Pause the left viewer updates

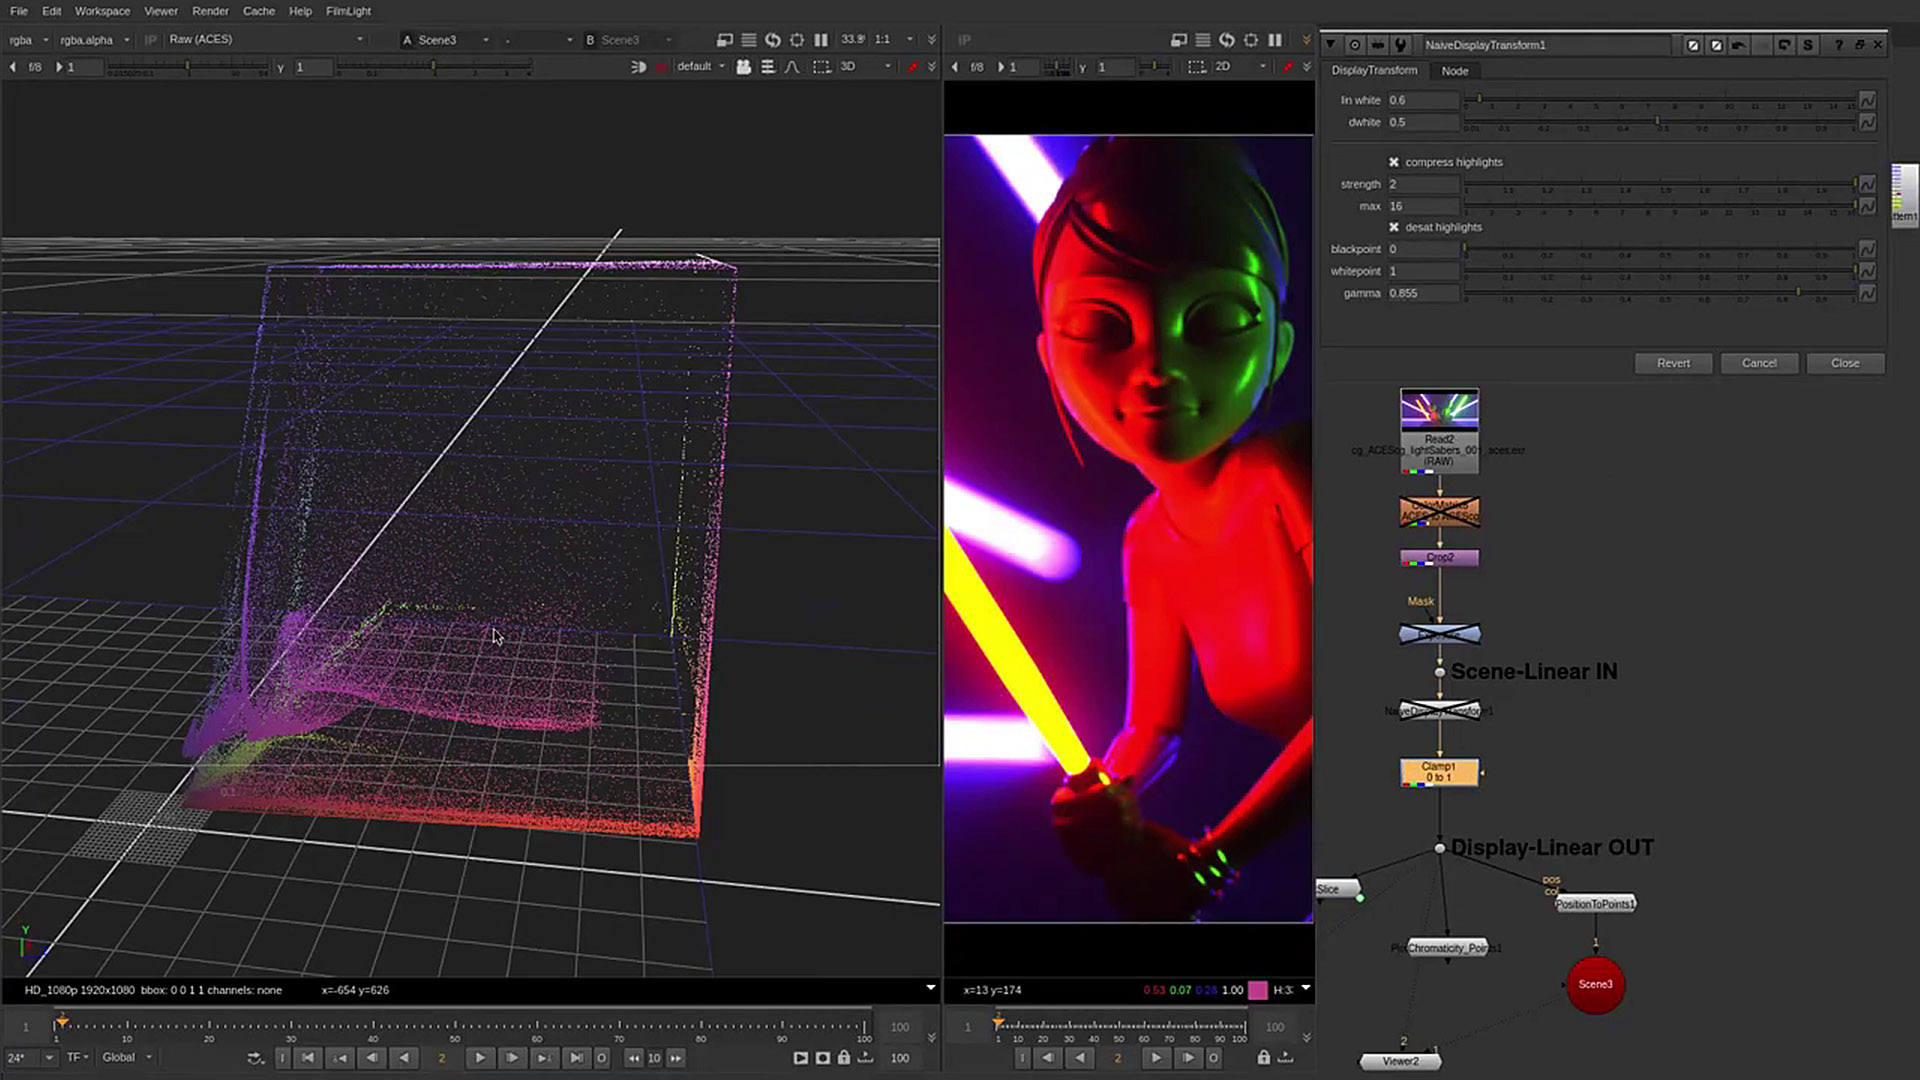821,40
